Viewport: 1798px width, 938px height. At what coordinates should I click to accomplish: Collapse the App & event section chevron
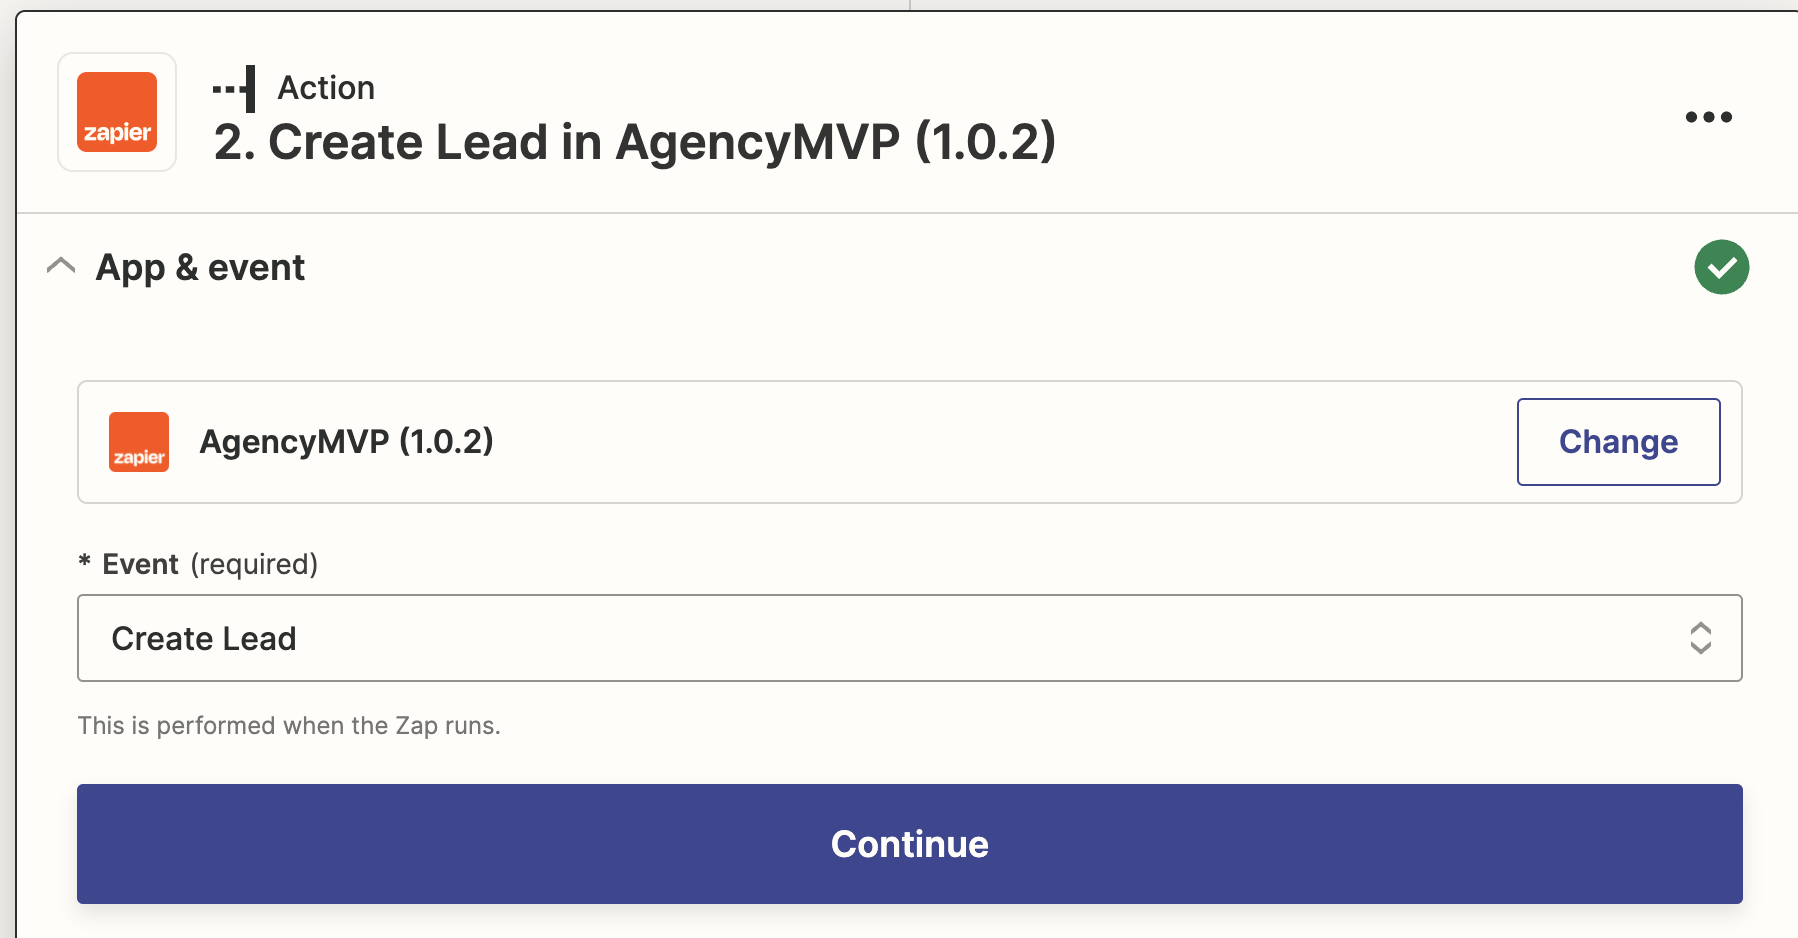coord(61,266)
